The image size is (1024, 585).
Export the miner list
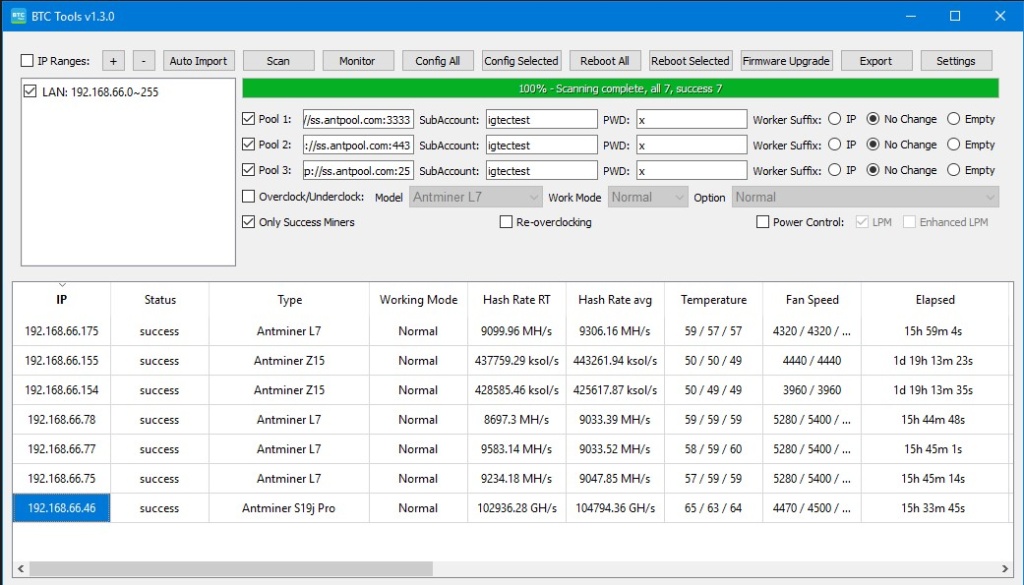tap(876, 61)
